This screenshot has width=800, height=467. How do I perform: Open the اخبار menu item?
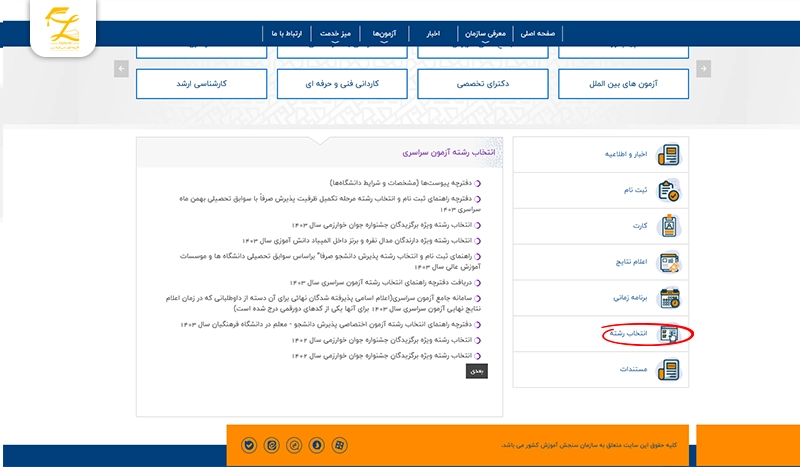[x=433, y=34]
